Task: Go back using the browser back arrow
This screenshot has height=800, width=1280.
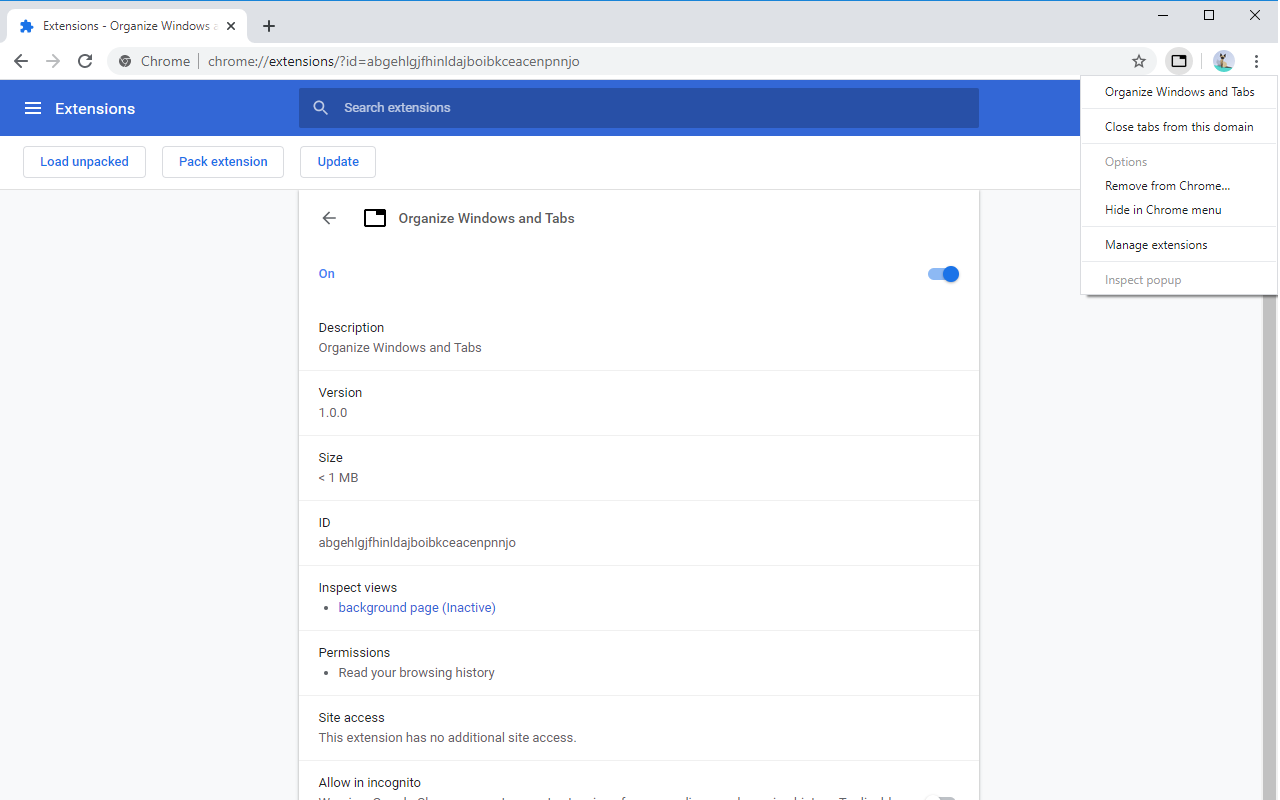Action: (21, 61)
